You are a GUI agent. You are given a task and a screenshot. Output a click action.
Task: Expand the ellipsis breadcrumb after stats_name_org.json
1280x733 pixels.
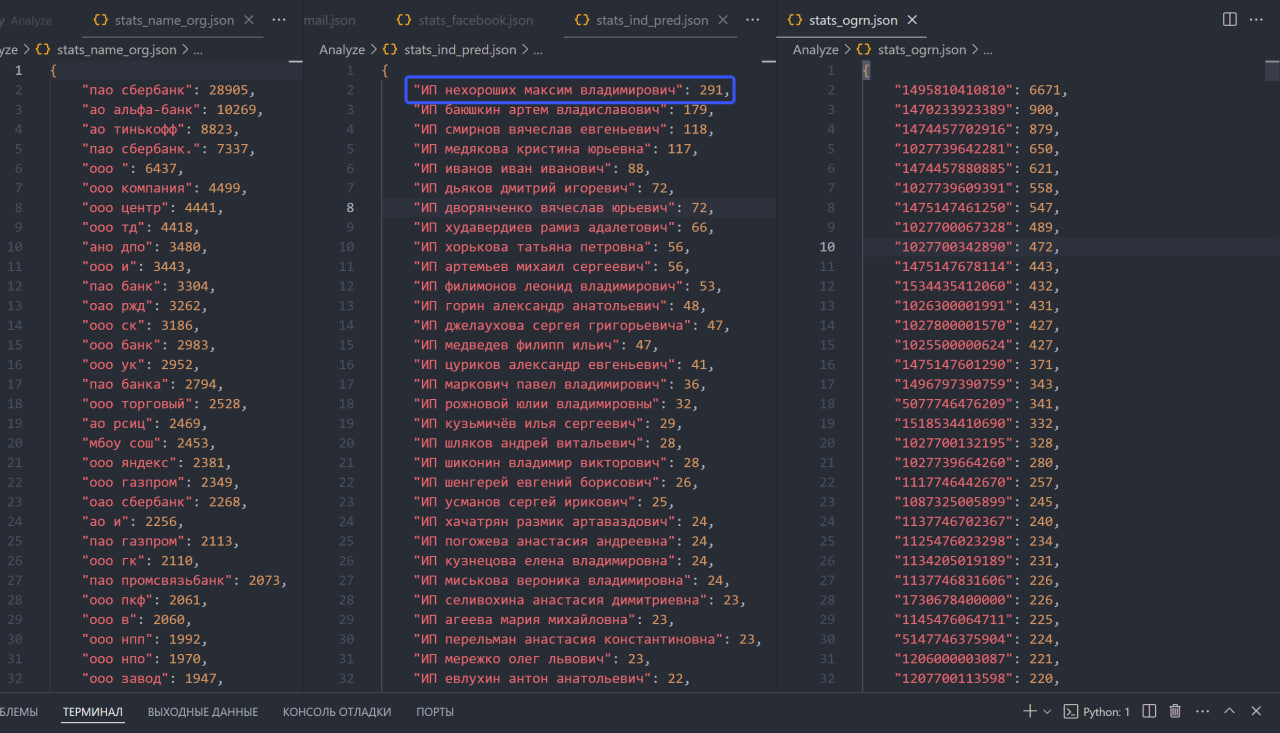(197, 49)
